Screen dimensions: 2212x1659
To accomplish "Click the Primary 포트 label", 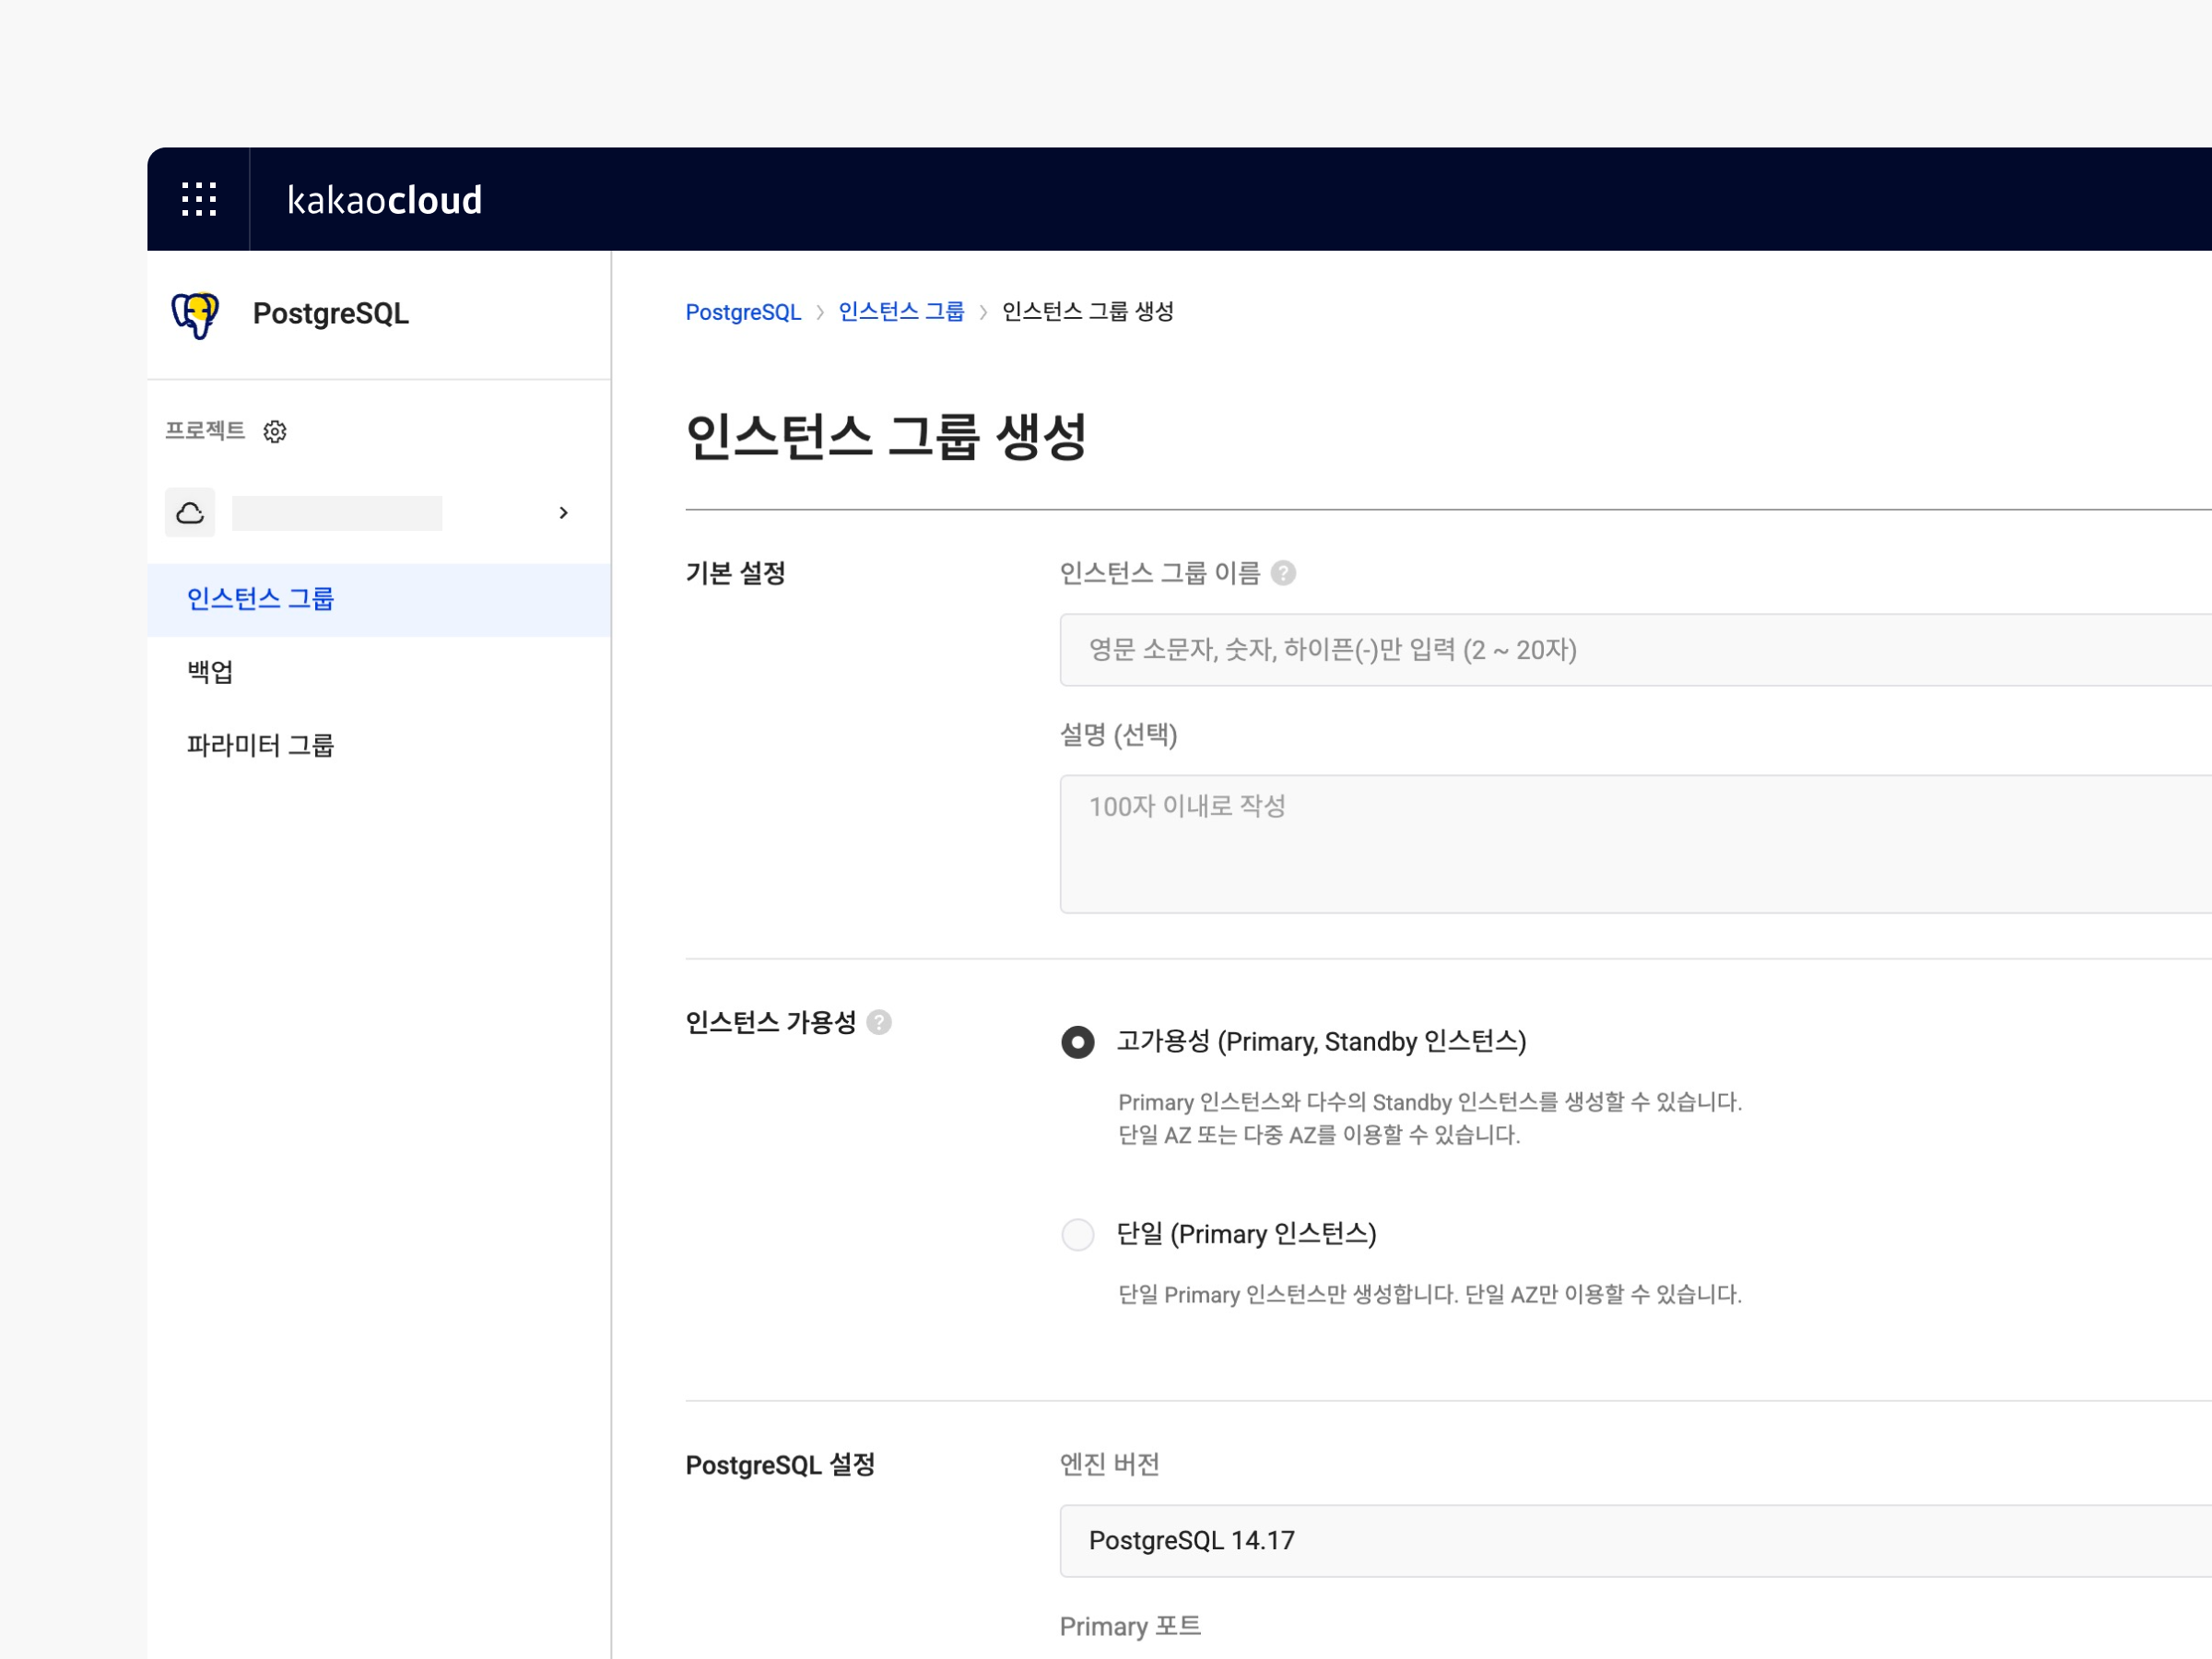I will pyautogui.click(x=1130, y=1626).
